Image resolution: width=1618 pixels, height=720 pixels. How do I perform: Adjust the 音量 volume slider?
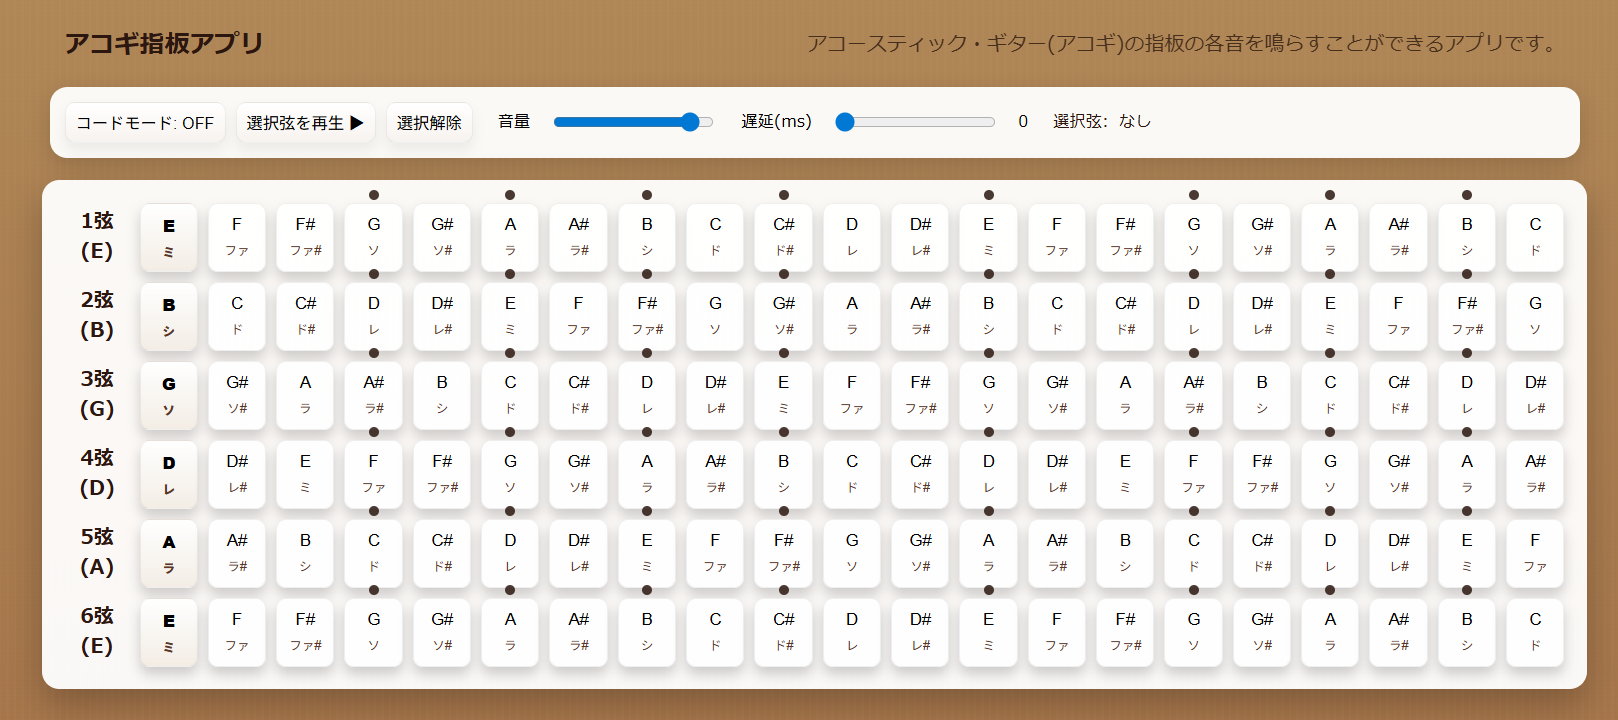point(633,122)
